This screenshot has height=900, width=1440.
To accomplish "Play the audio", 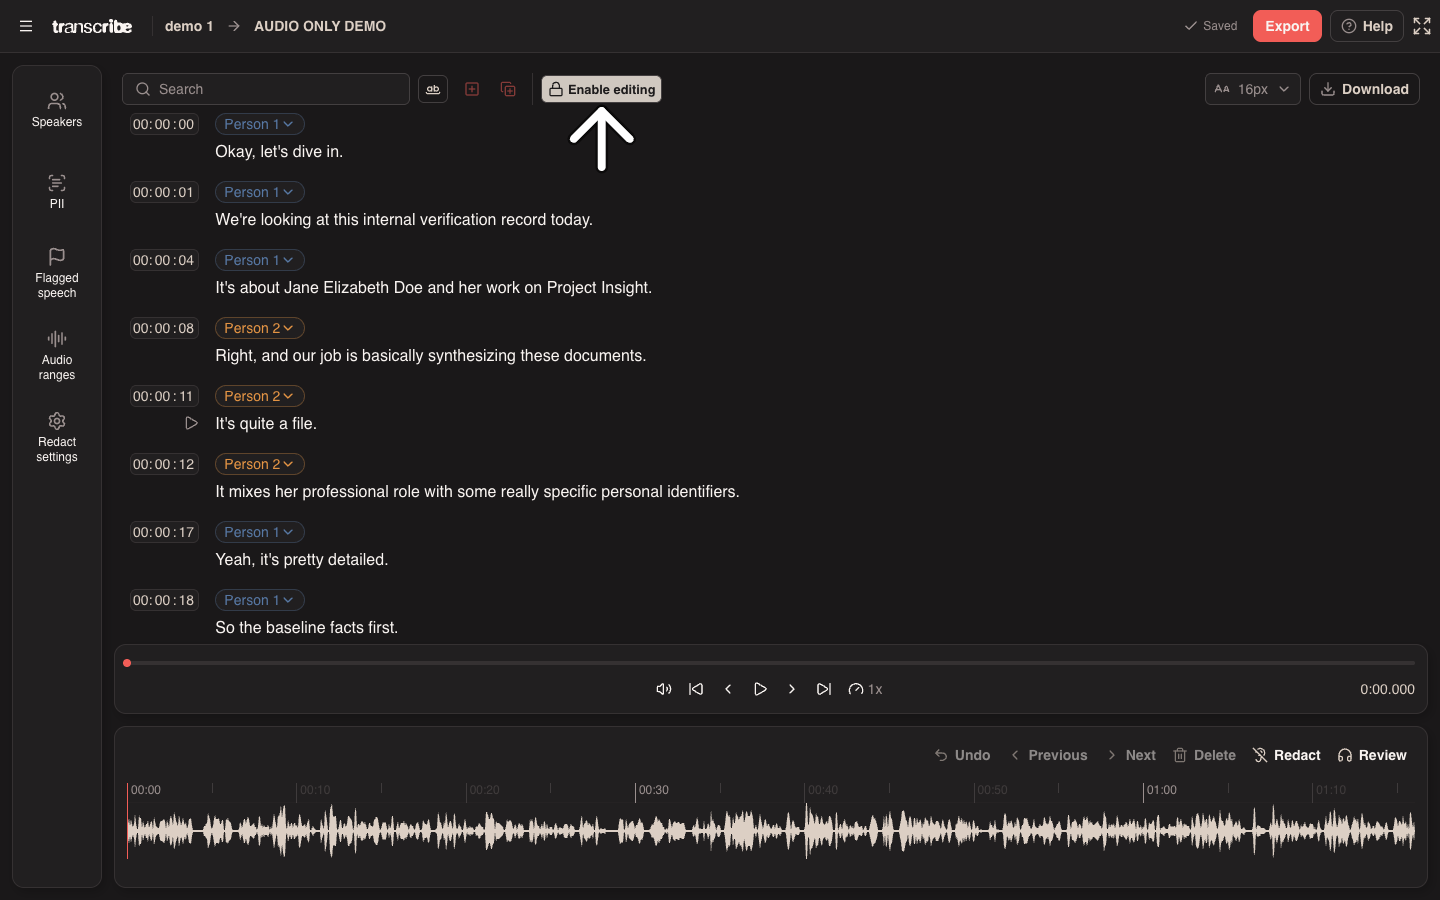I will click(x=760, y=689).
